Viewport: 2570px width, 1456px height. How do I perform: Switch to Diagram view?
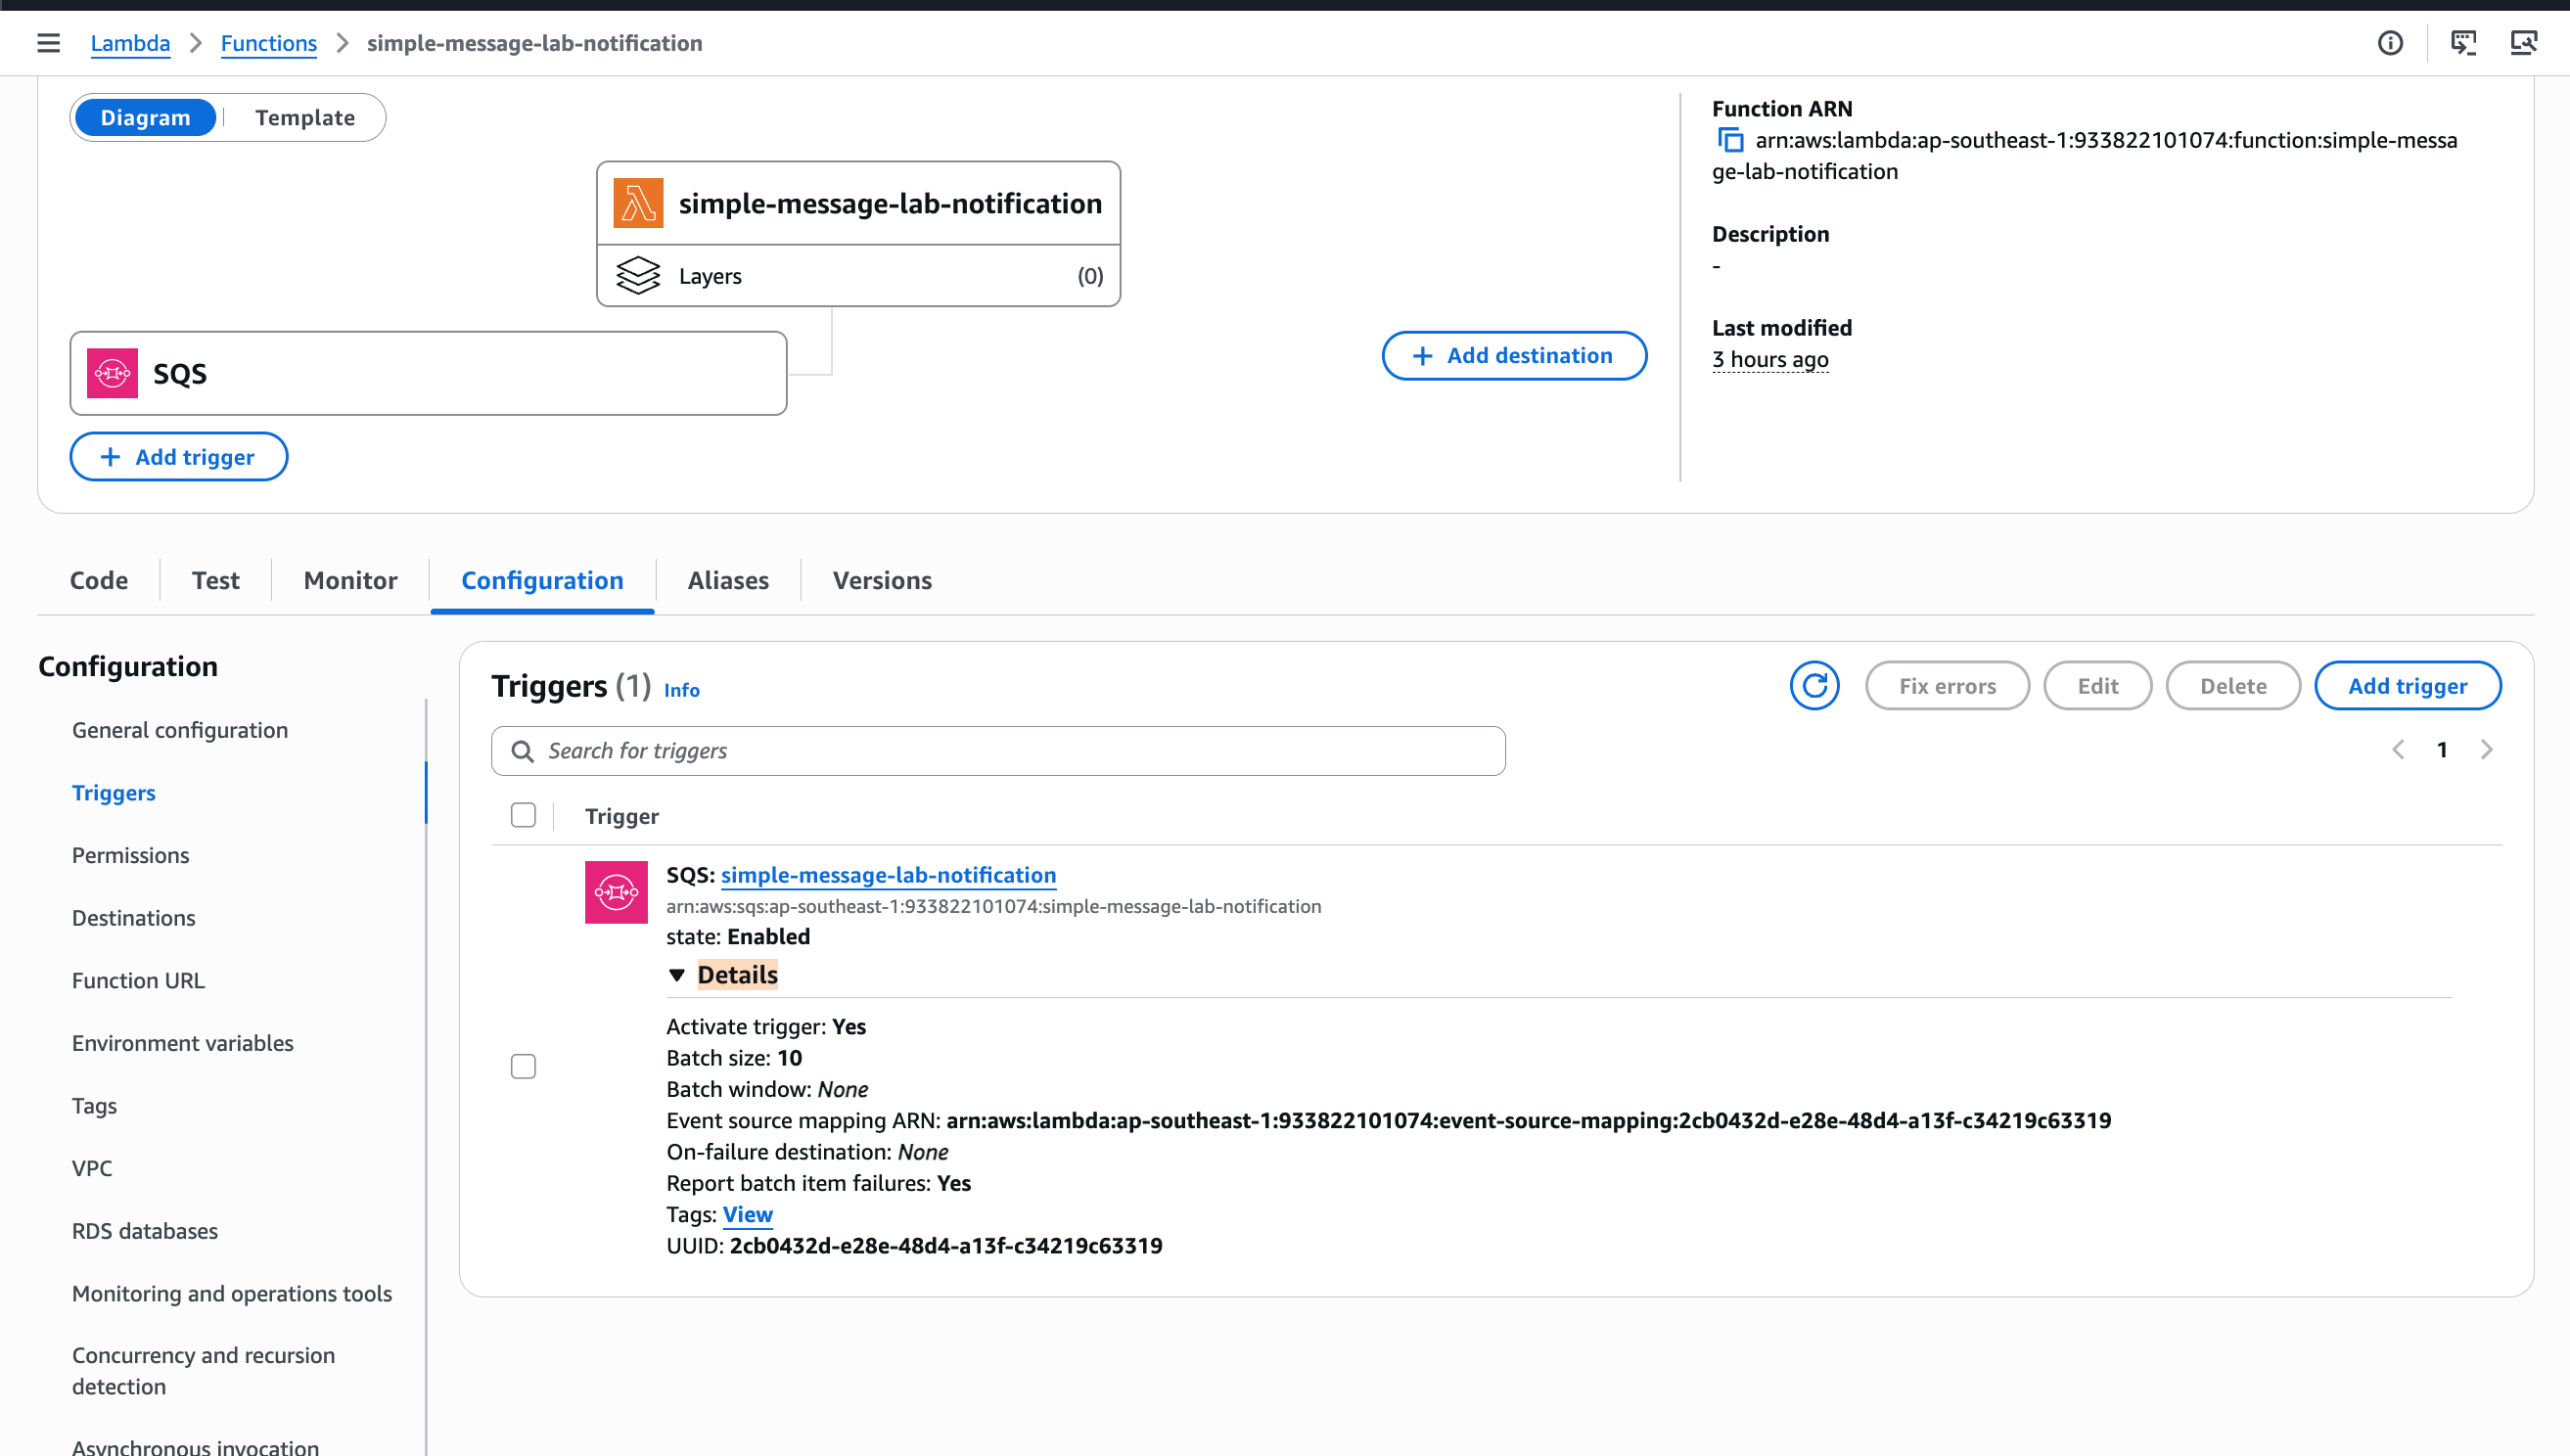tap(145, 118)
